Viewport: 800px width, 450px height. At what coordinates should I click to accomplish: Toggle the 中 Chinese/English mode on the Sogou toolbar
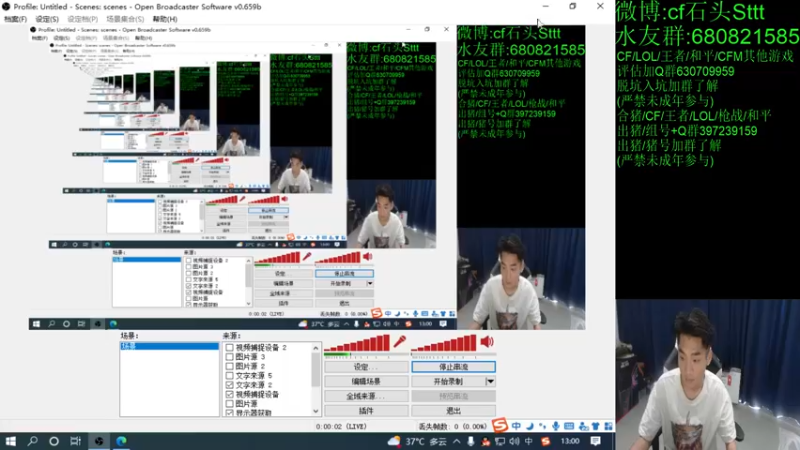[516, 426]
